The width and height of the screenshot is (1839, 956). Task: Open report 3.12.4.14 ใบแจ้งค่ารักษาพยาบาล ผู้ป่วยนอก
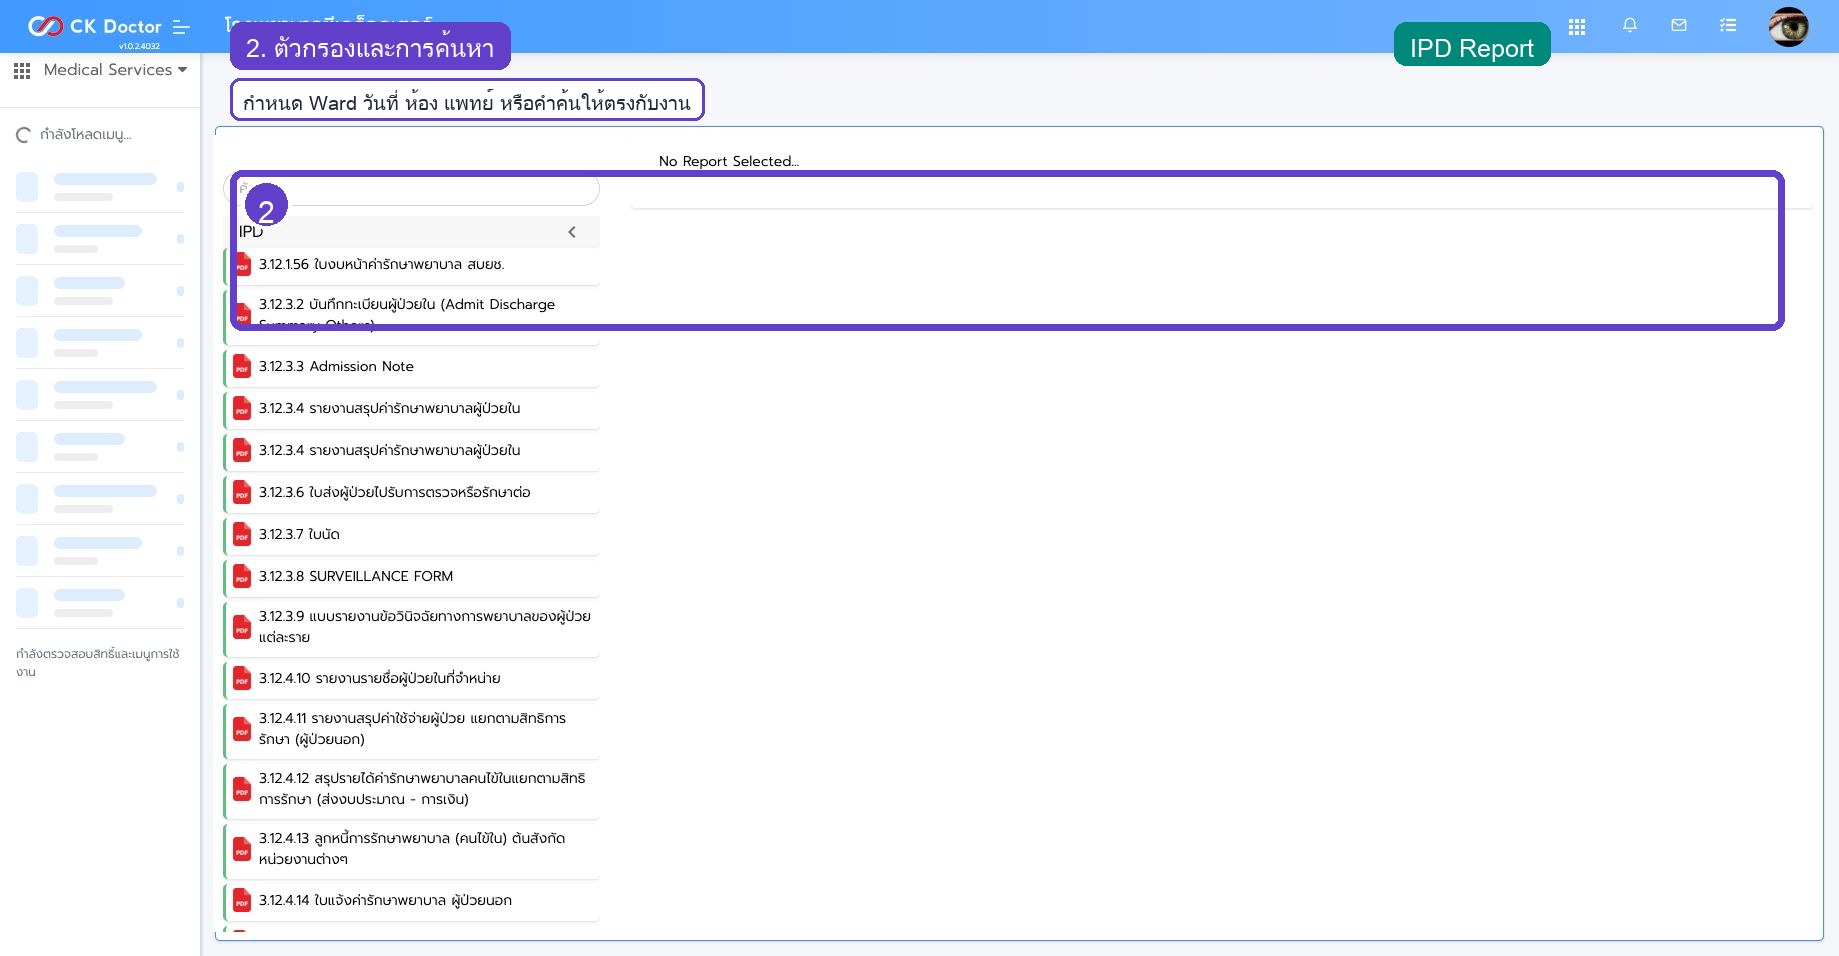(412, 901)
